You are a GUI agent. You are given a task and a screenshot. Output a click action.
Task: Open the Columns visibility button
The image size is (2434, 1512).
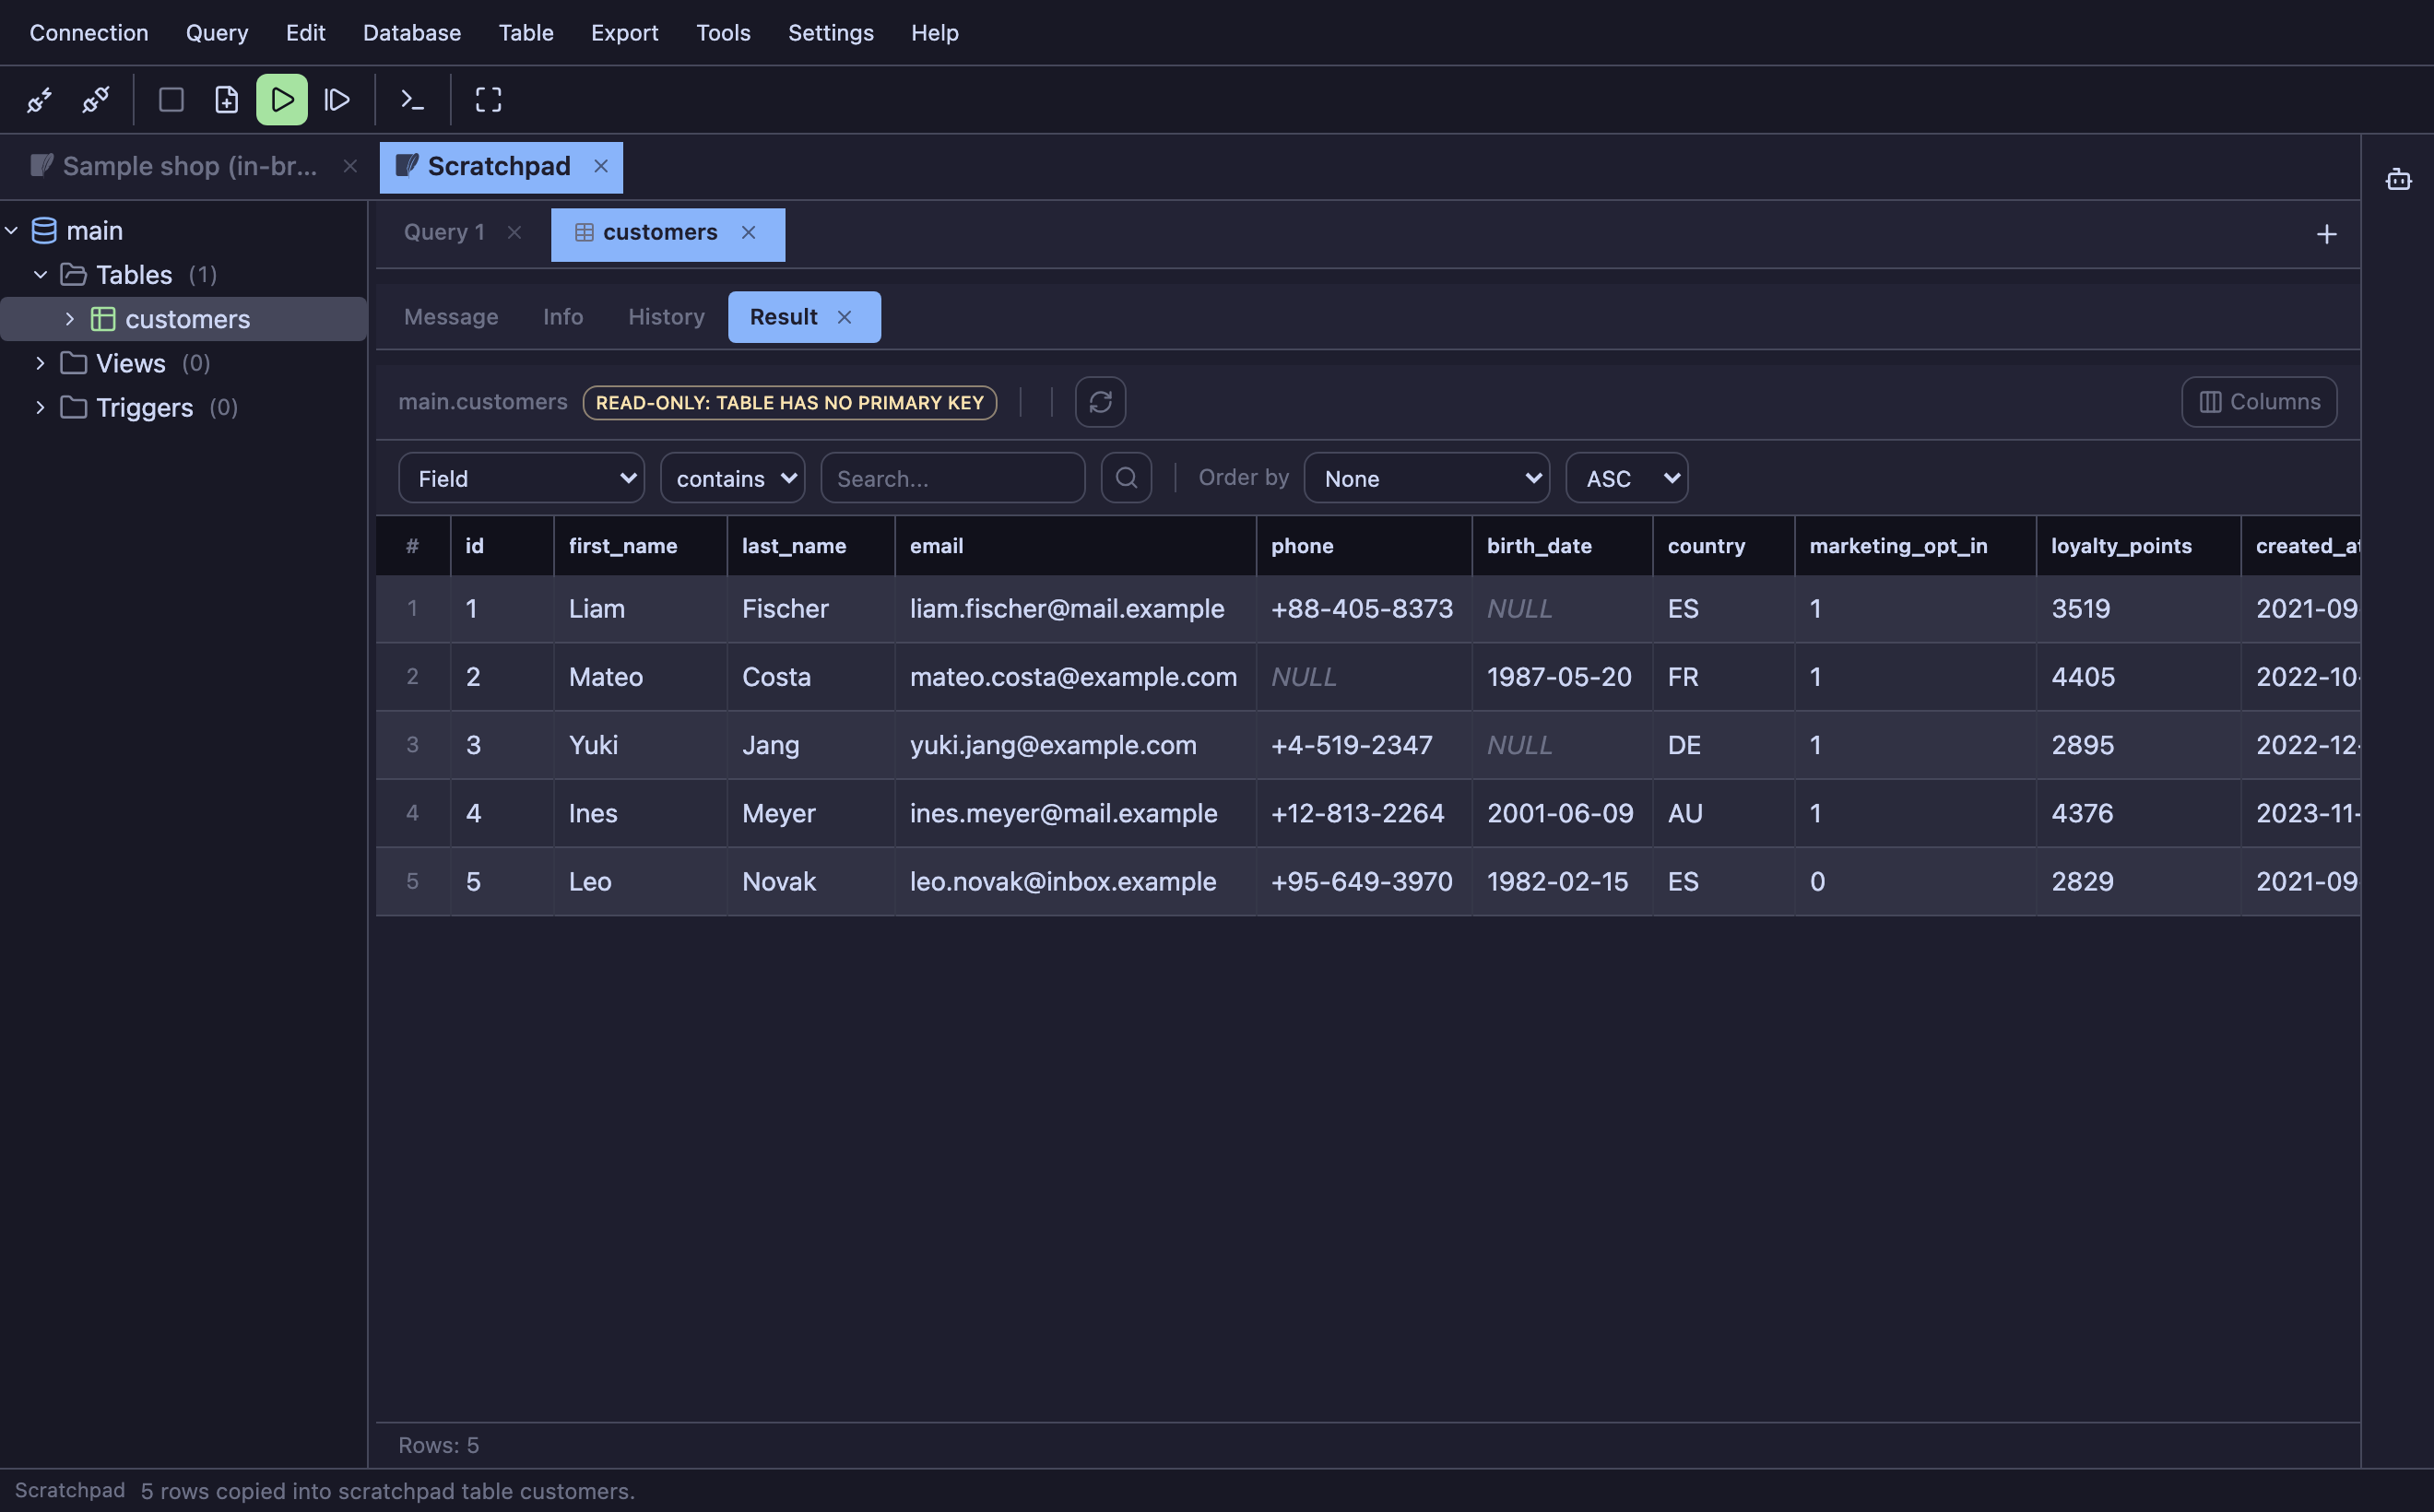(2258, 402)
